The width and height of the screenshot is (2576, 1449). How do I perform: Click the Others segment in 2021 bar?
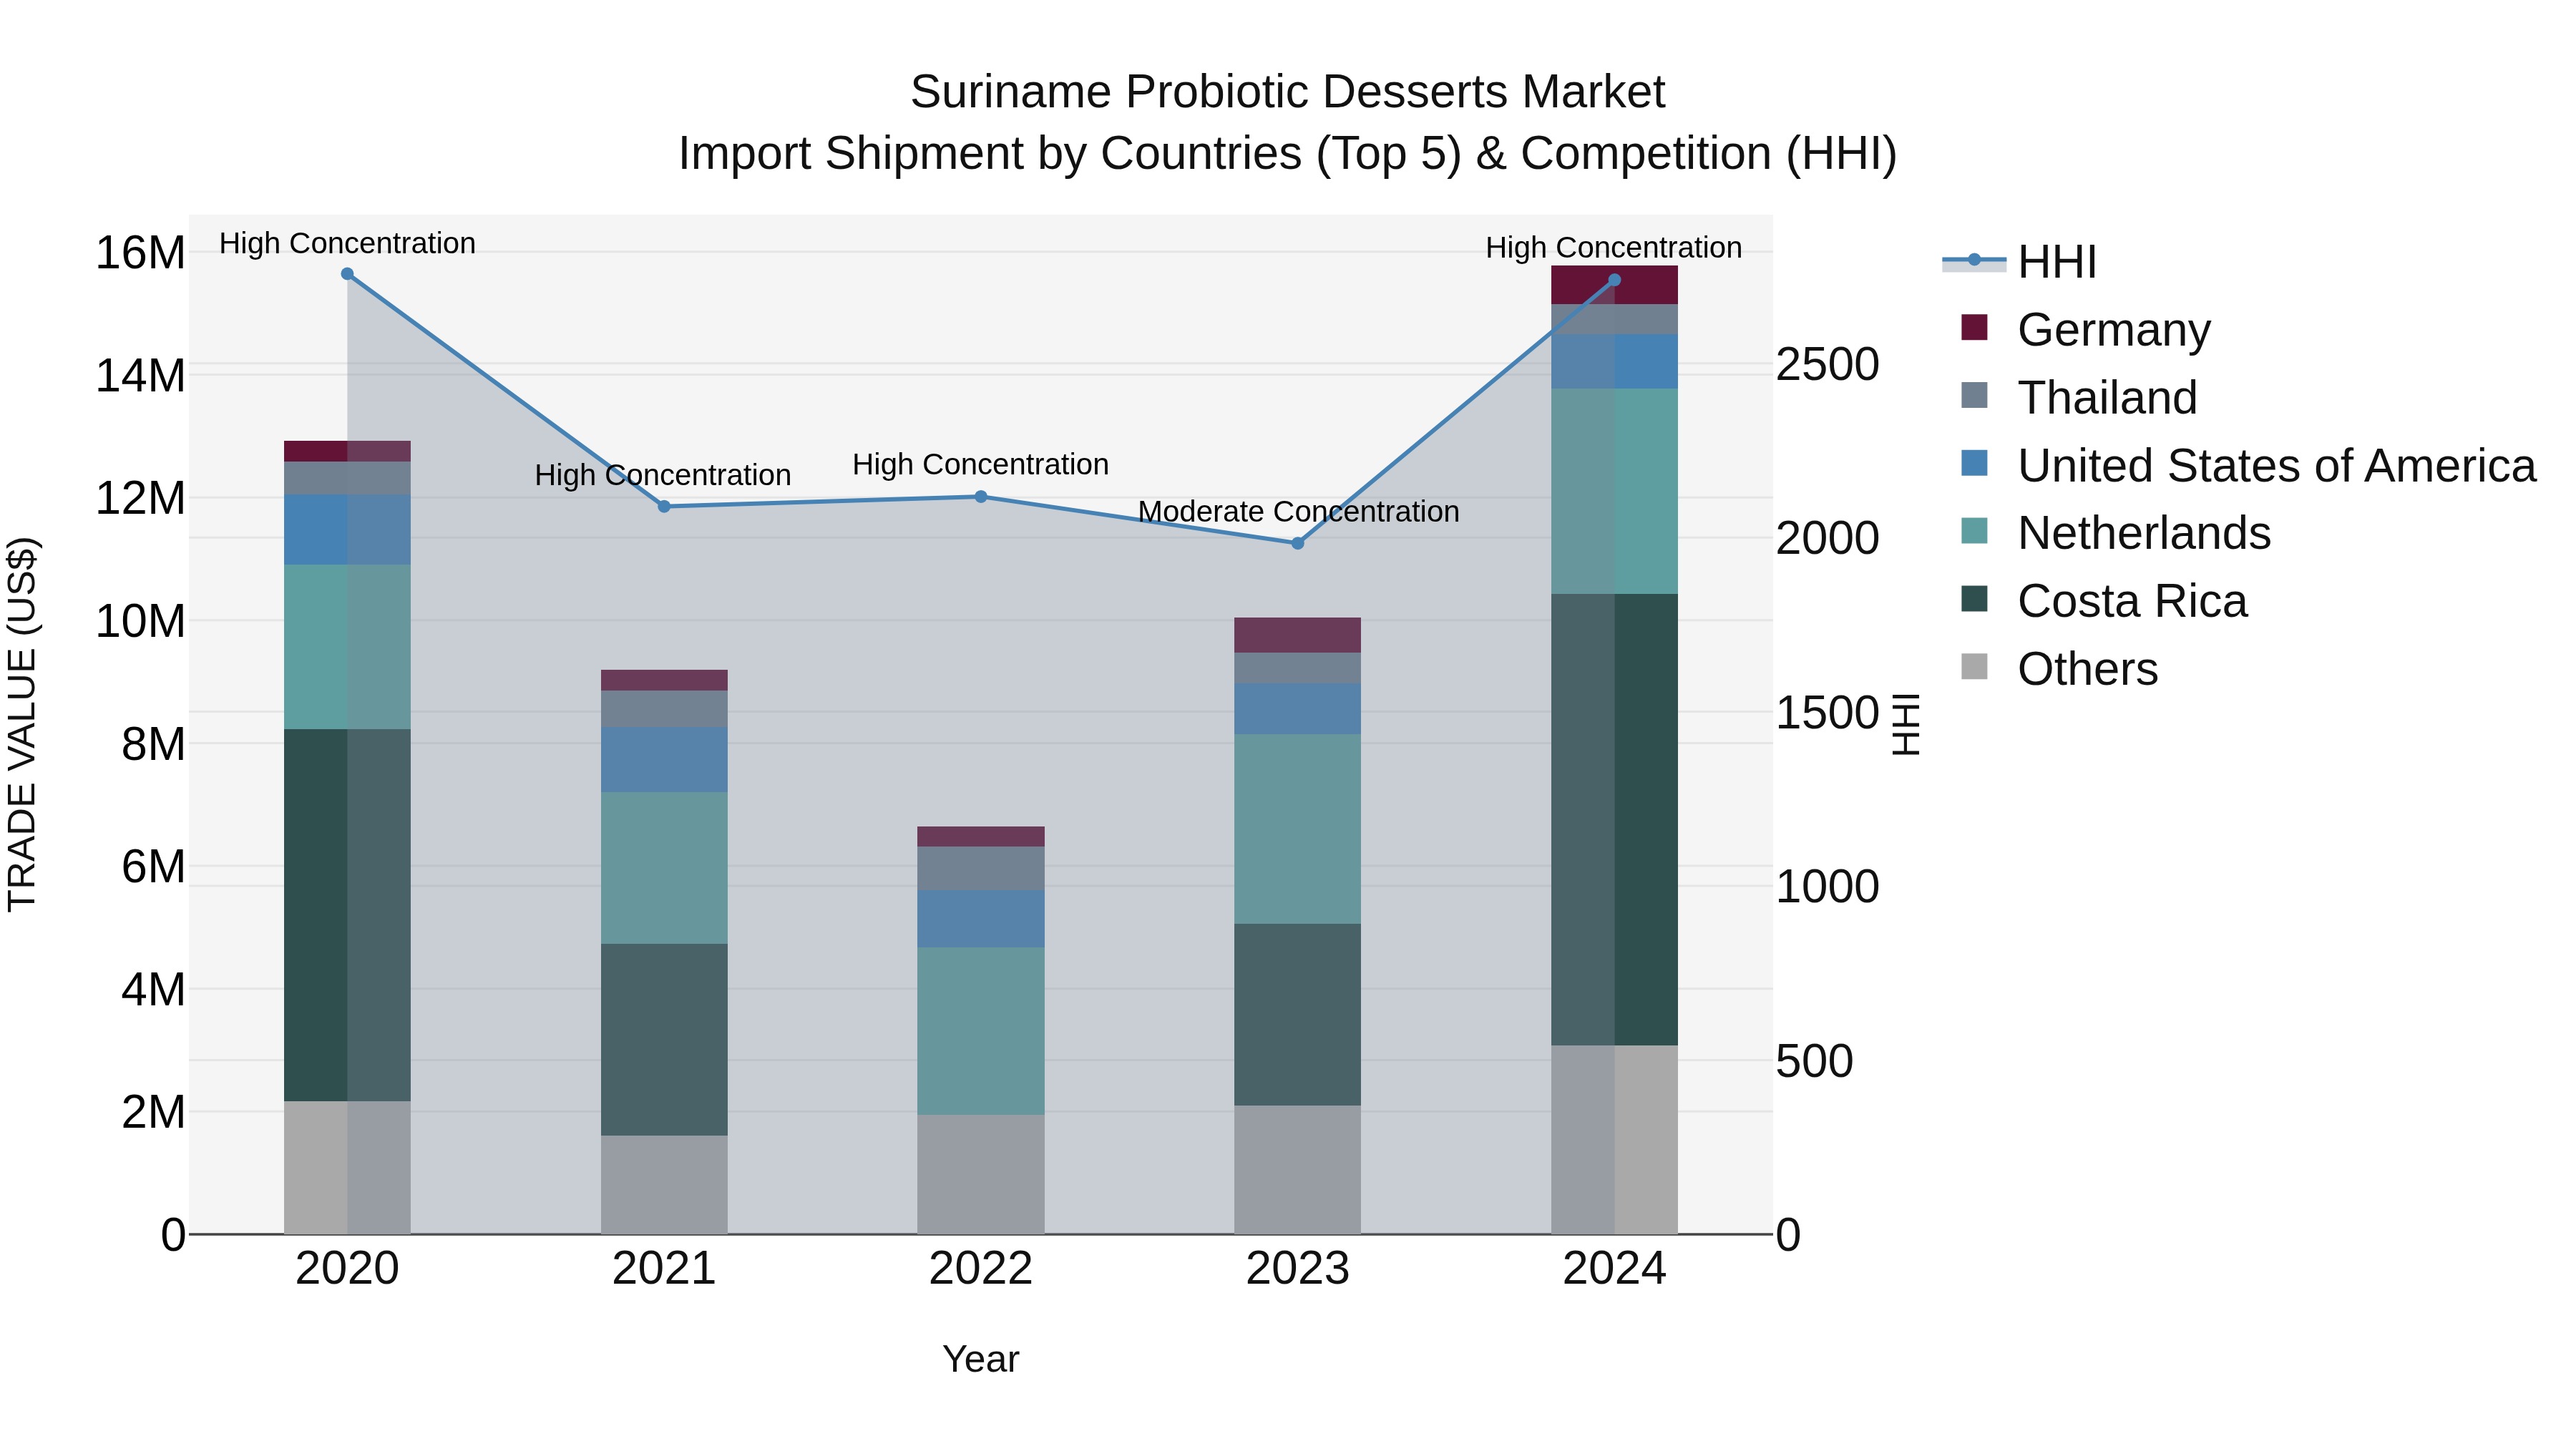[x=664, y=1185]
